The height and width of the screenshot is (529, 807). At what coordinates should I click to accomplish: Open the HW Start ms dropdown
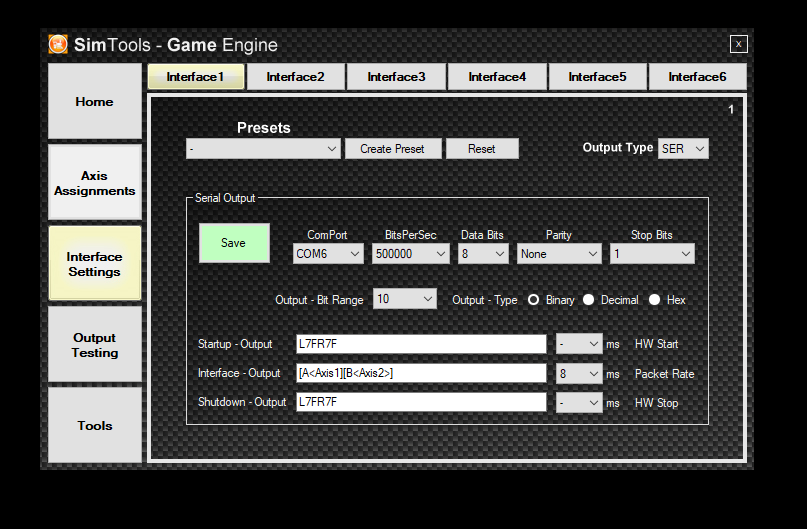point(579,344)
